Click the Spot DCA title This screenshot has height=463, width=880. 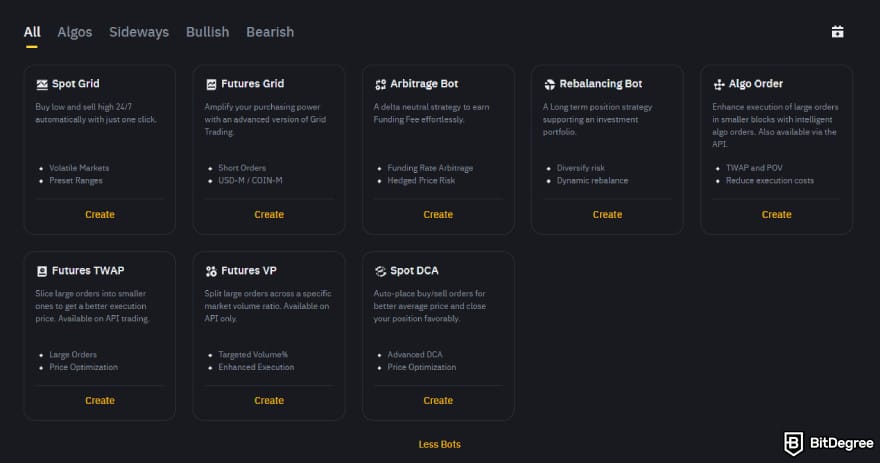pos(414,271)
